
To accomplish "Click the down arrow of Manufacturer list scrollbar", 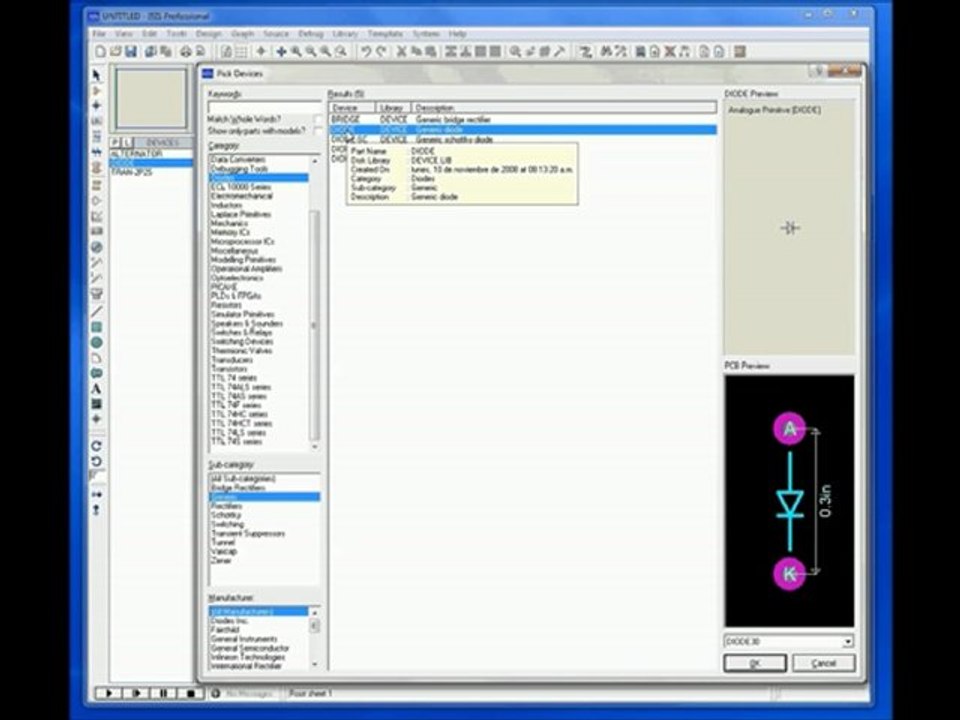I will (x=315, y=664).
